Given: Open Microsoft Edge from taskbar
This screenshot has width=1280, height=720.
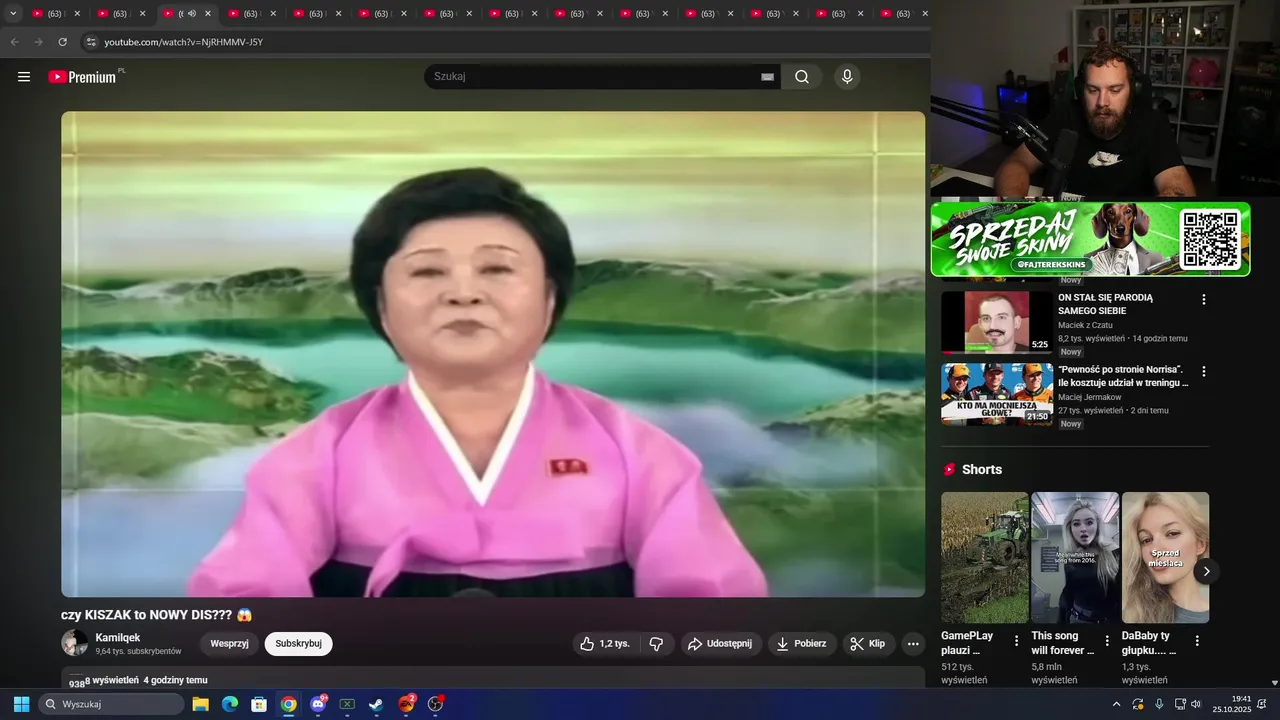Looking at the screenshot, I should coord(230,704).
